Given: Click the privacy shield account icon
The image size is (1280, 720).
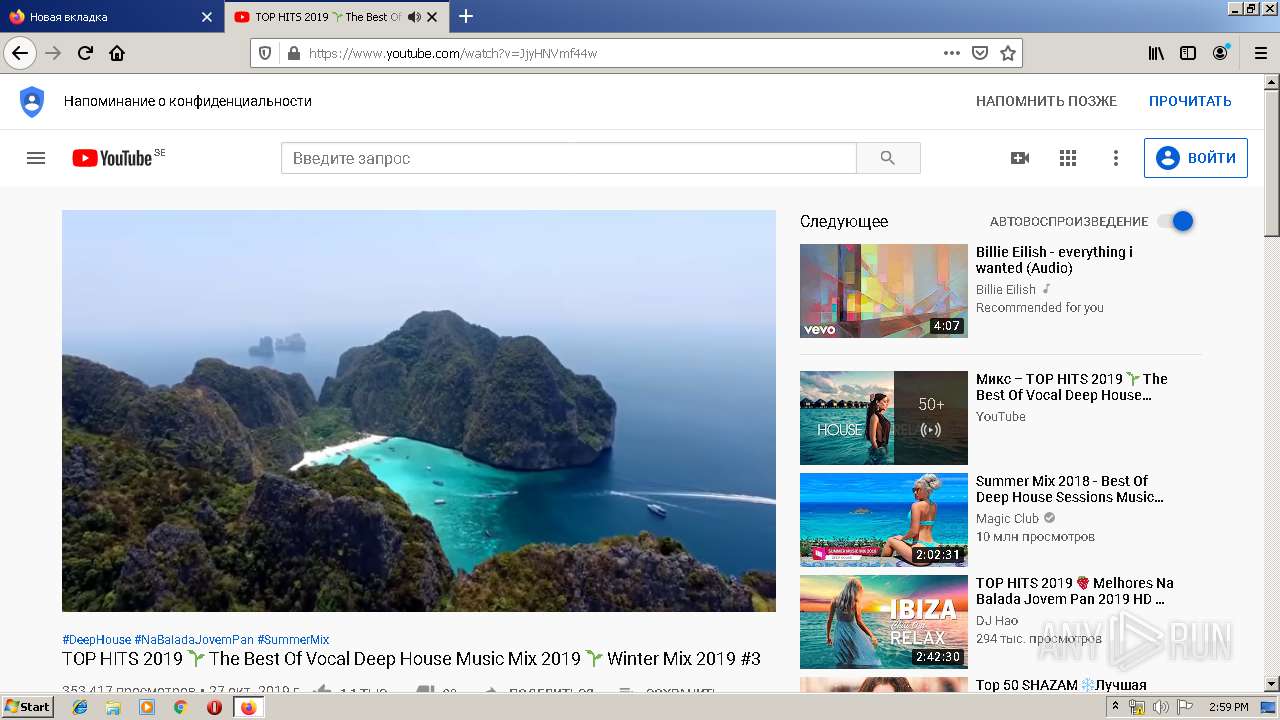Looking at the screenshot, I should [x=32, y=101].
